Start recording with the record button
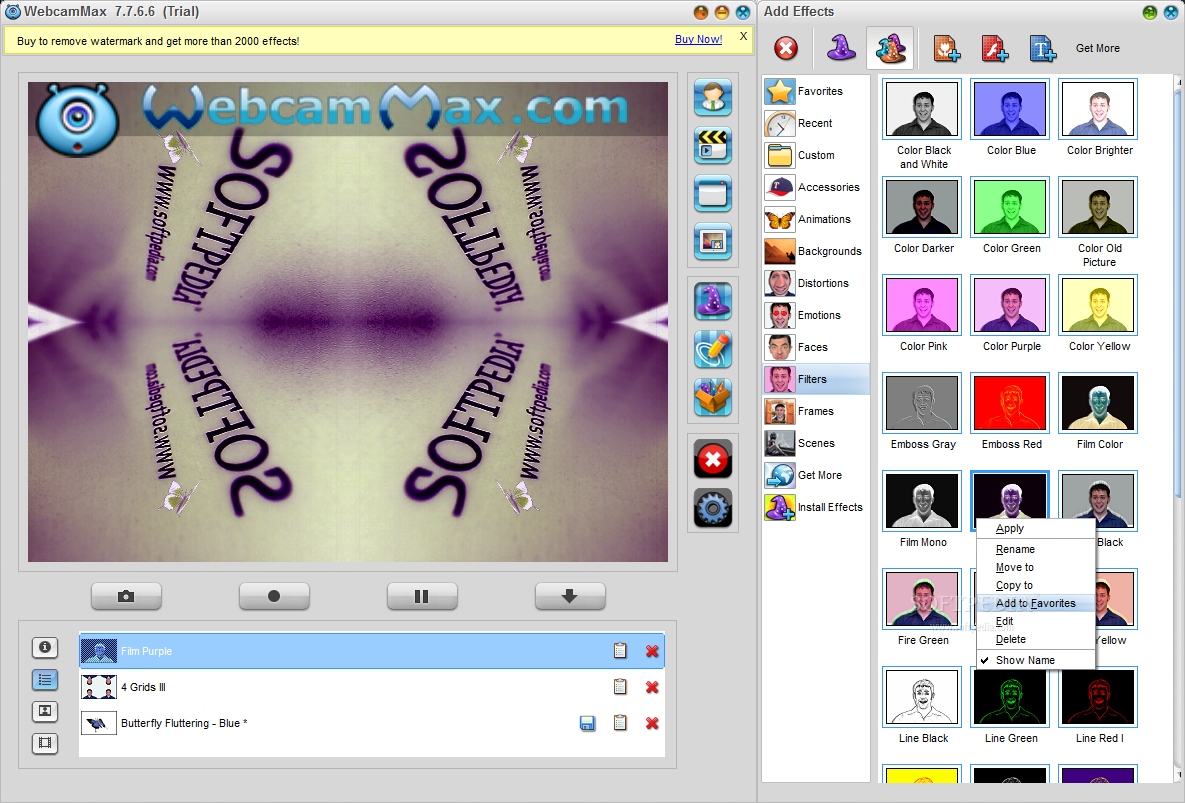The width and height of the screenshot is (1185, 803). [274, 596]
